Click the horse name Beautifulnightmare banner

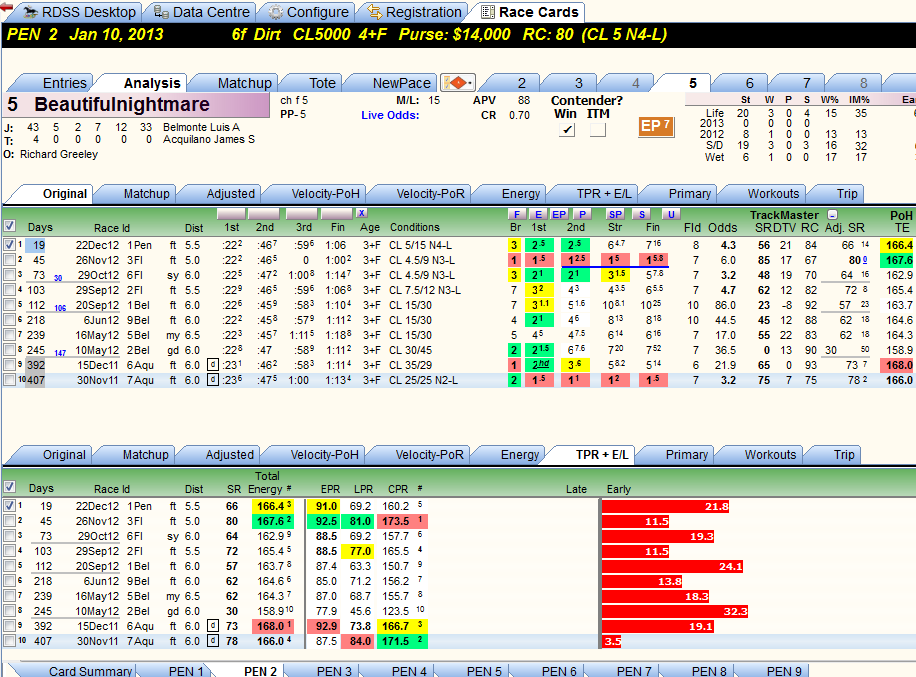point(138,105)
